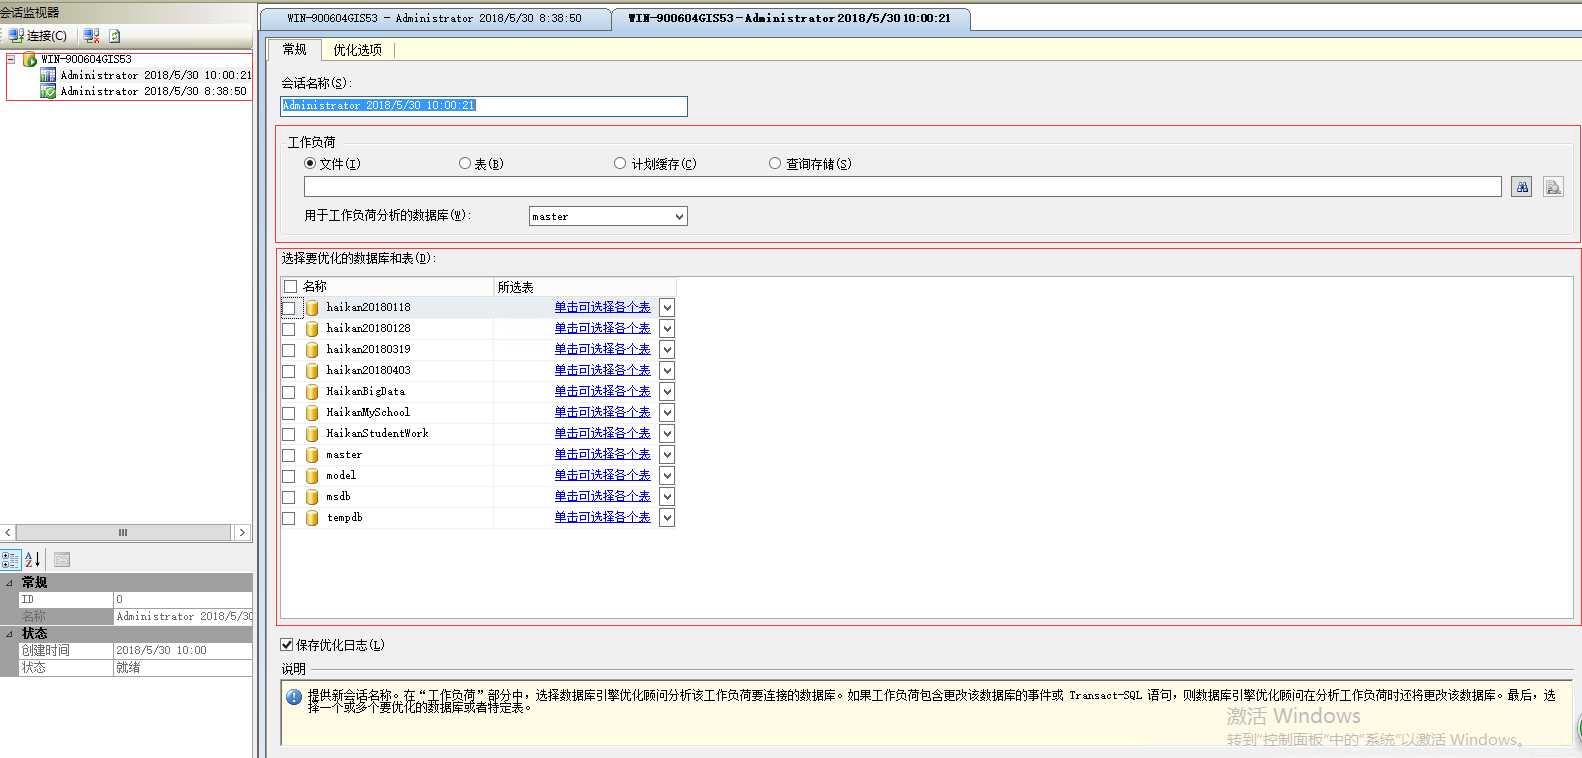This screenshot has width=1582, height=758.
Task: Open table dropdown arrow for tempdb
Action: 667,518
